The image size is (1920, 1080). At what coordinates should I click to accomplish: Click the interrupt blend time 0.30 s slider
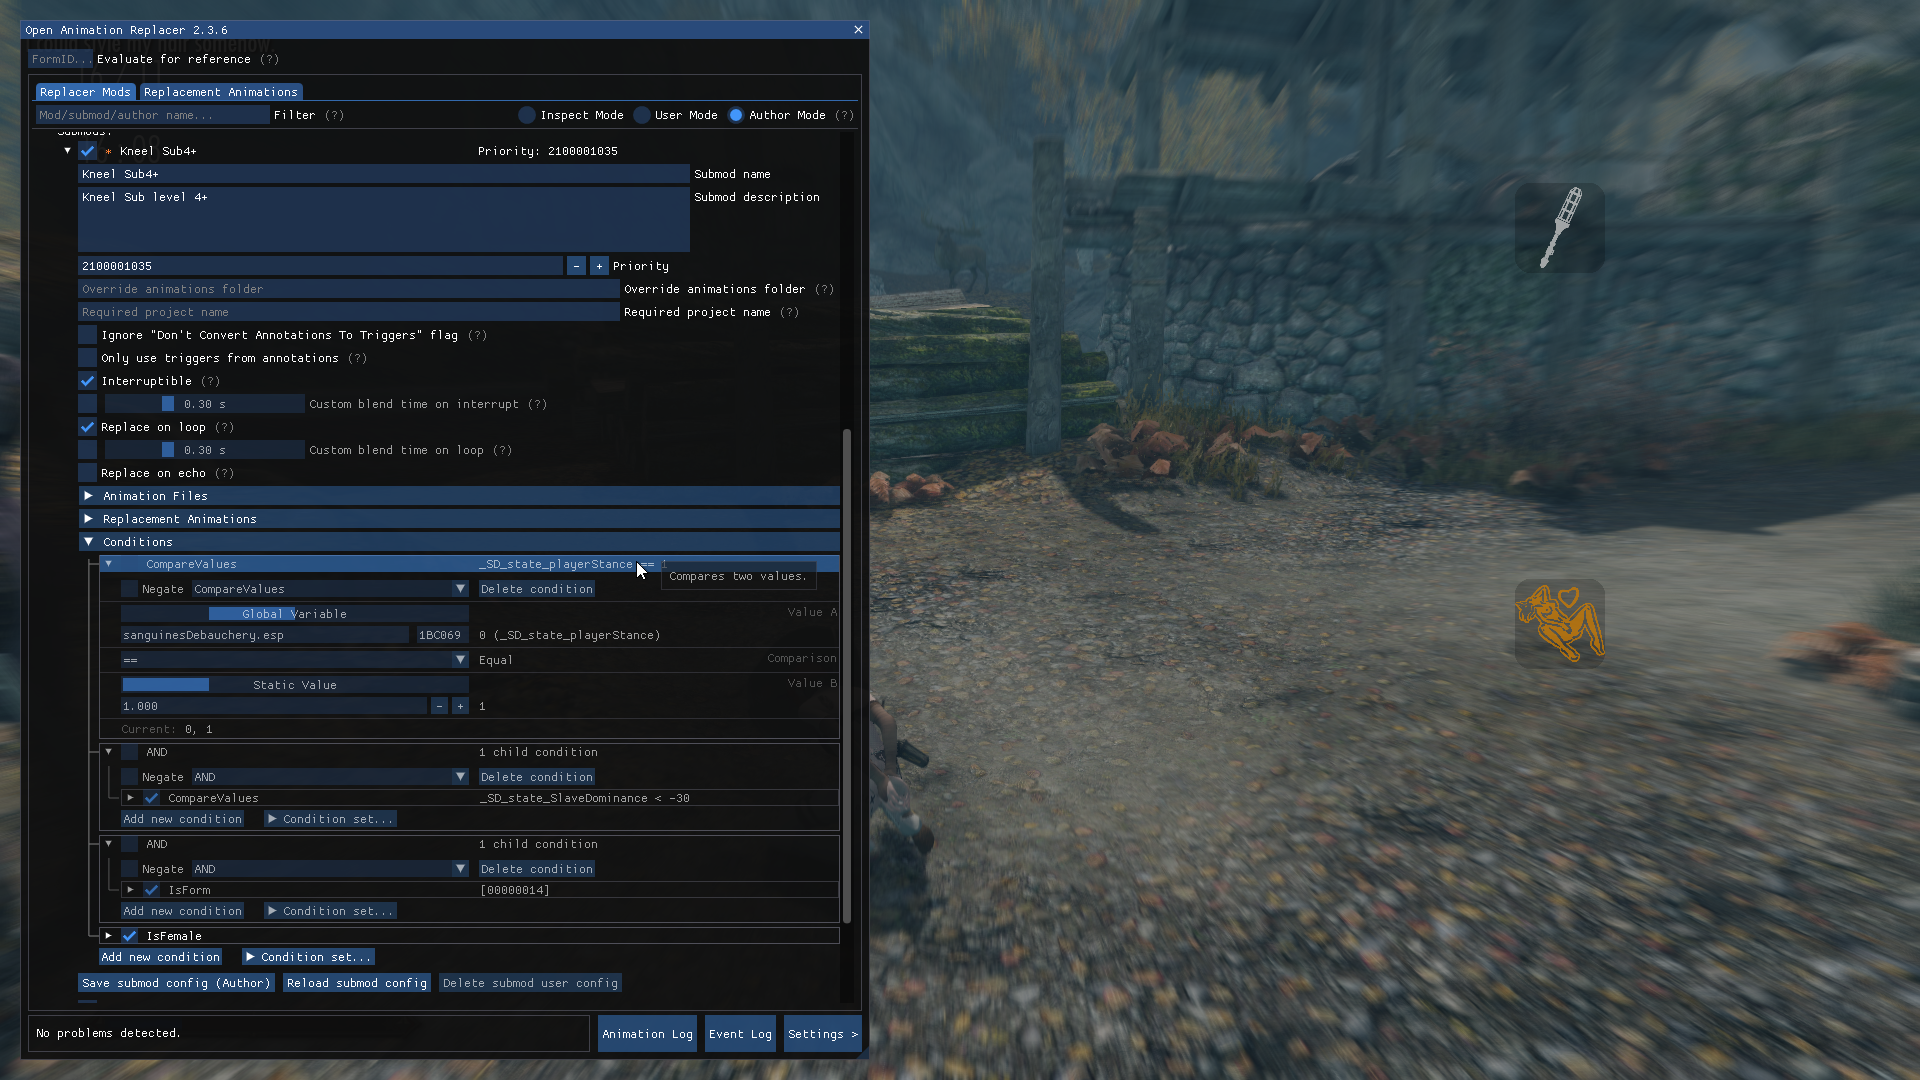tap(205, 404)
